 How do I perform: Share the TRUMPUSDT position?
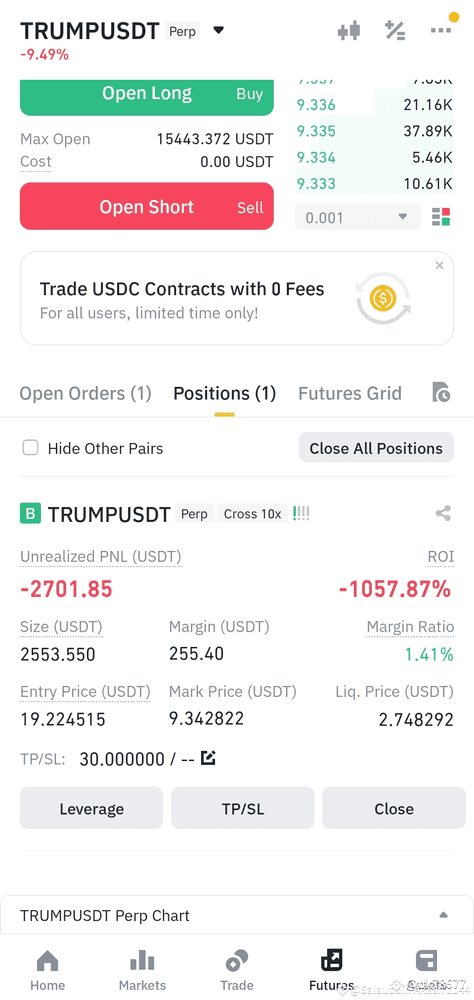click(443, 513)
